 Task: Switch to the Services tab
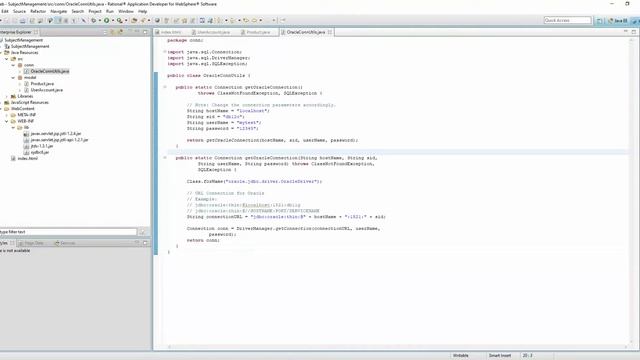click(x=65, y=243)
